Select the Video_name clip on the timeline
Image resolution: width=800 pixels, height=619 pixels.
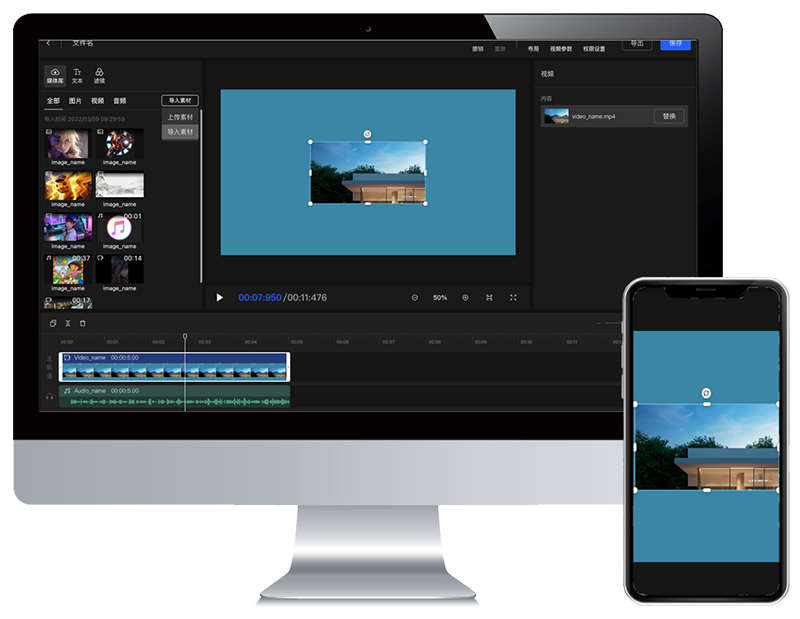click(x=175, y=366)
